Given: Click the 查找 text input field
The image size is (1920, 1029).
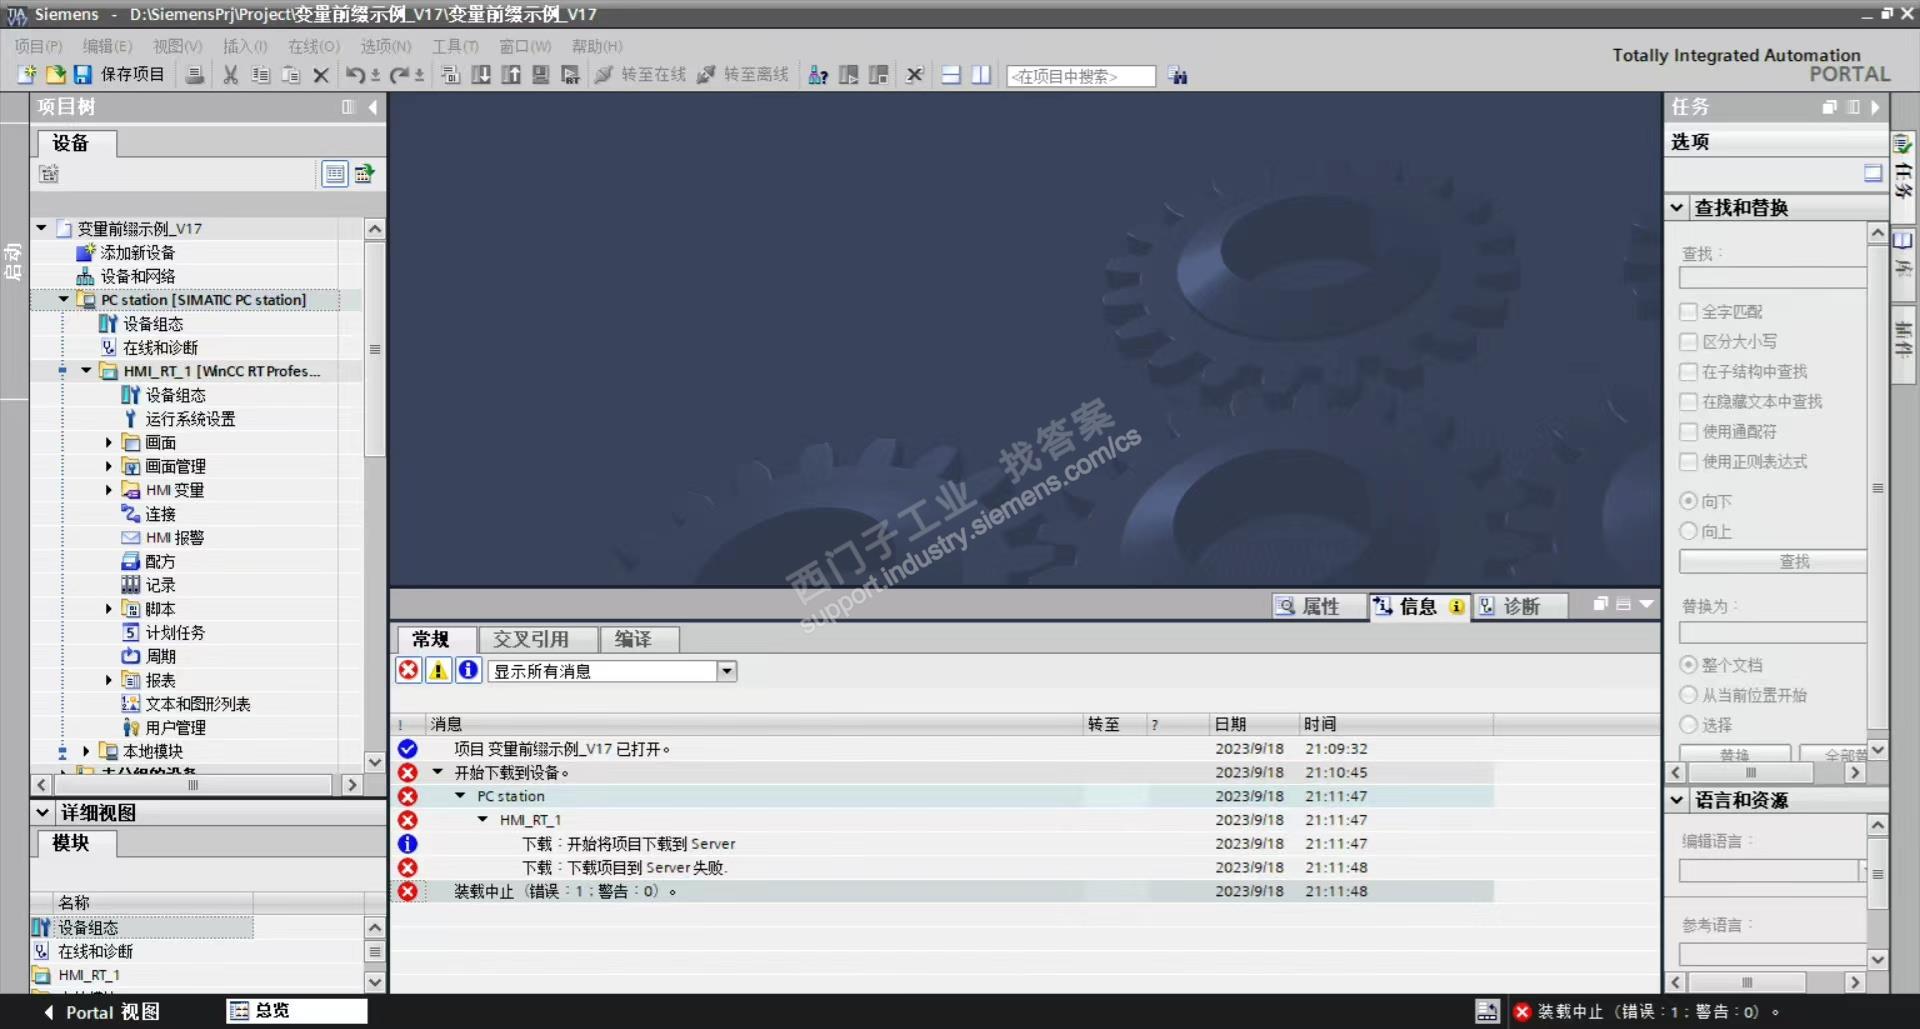Looking at the screenshot, I should pos(1773,278).
